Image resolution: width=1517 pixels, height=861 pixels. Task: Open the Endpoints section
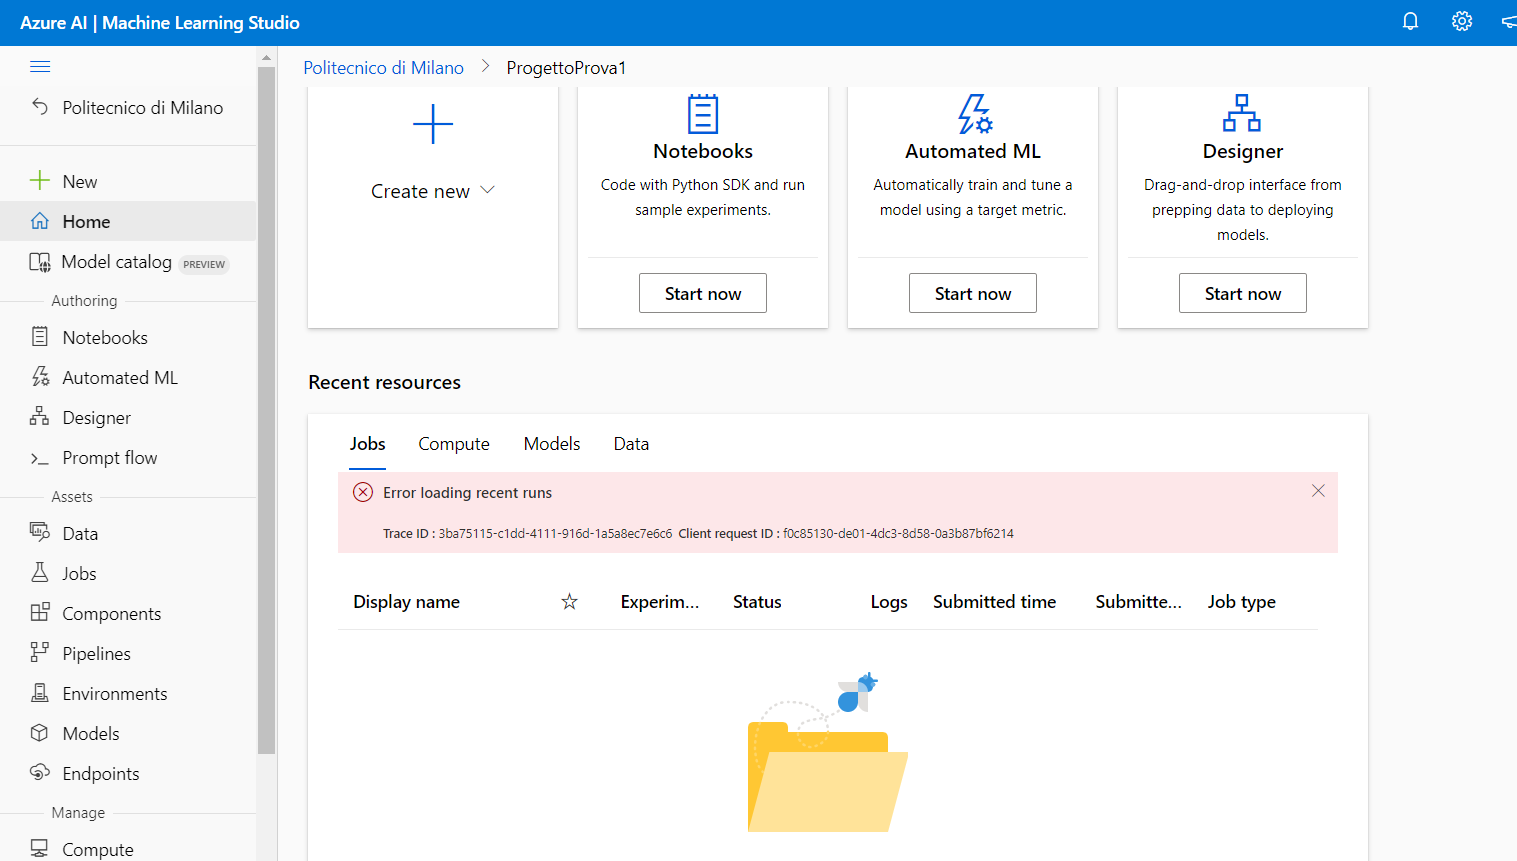pyautogui.click(x=100, y=773)
